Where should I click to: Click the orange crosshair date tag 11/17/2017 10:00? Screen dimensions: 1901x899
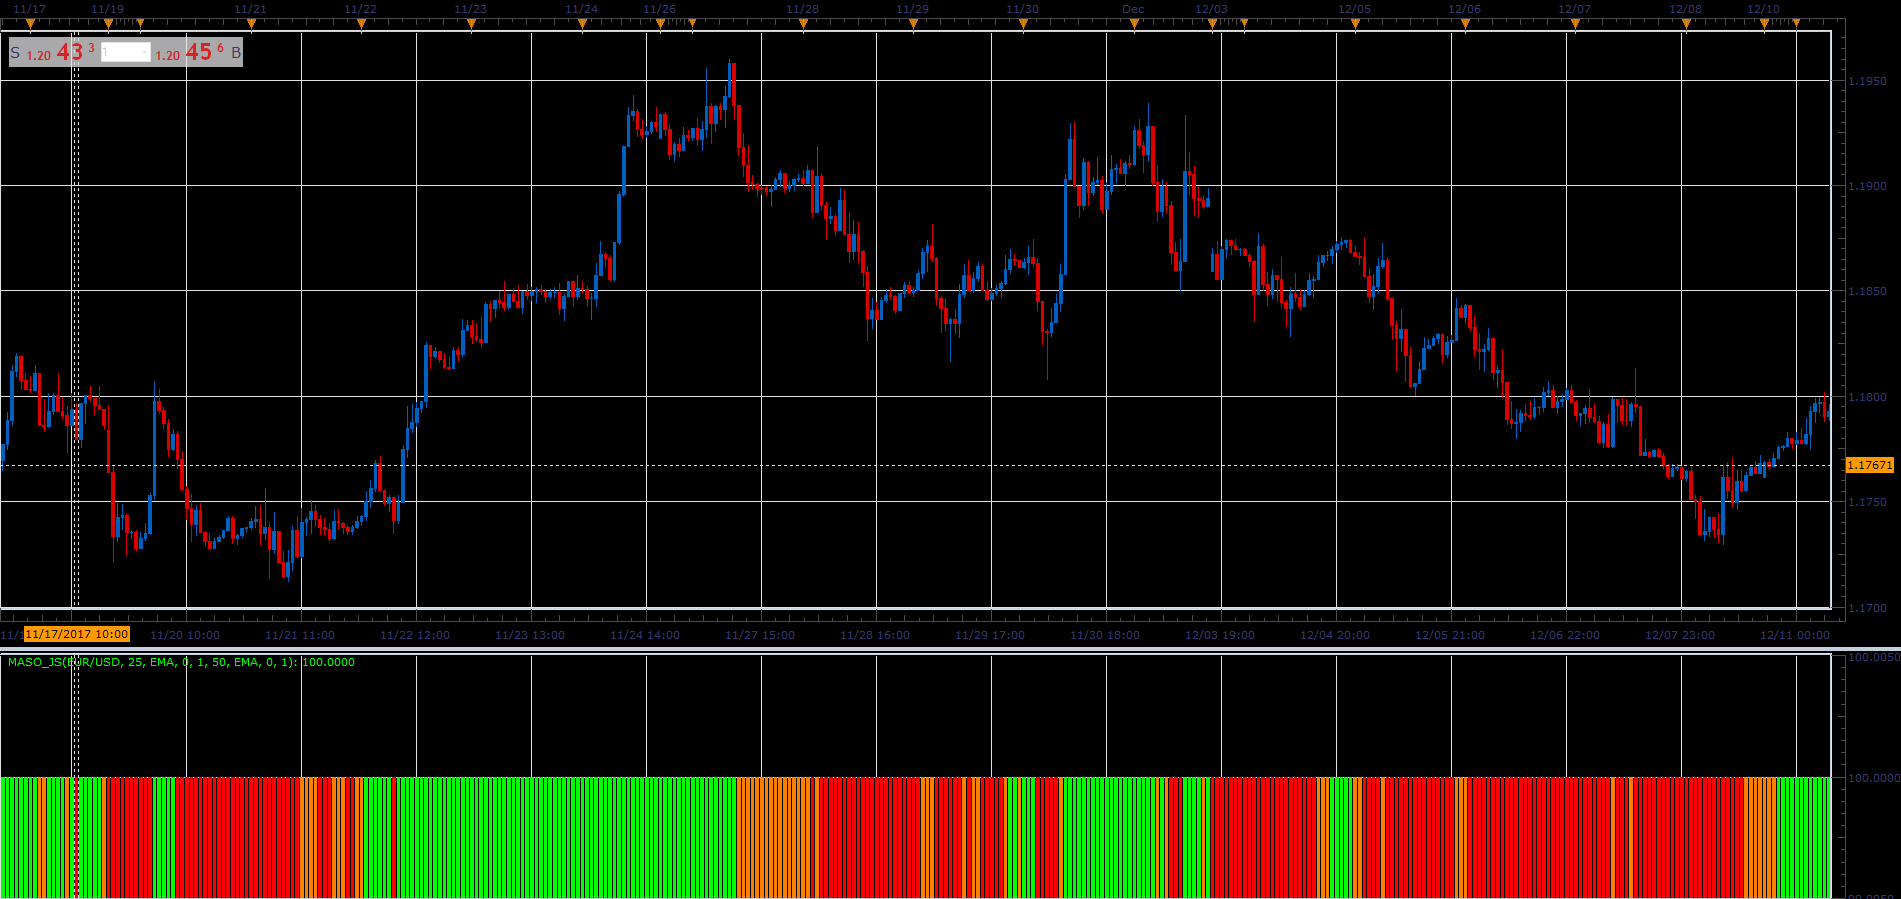coord(77,634)
